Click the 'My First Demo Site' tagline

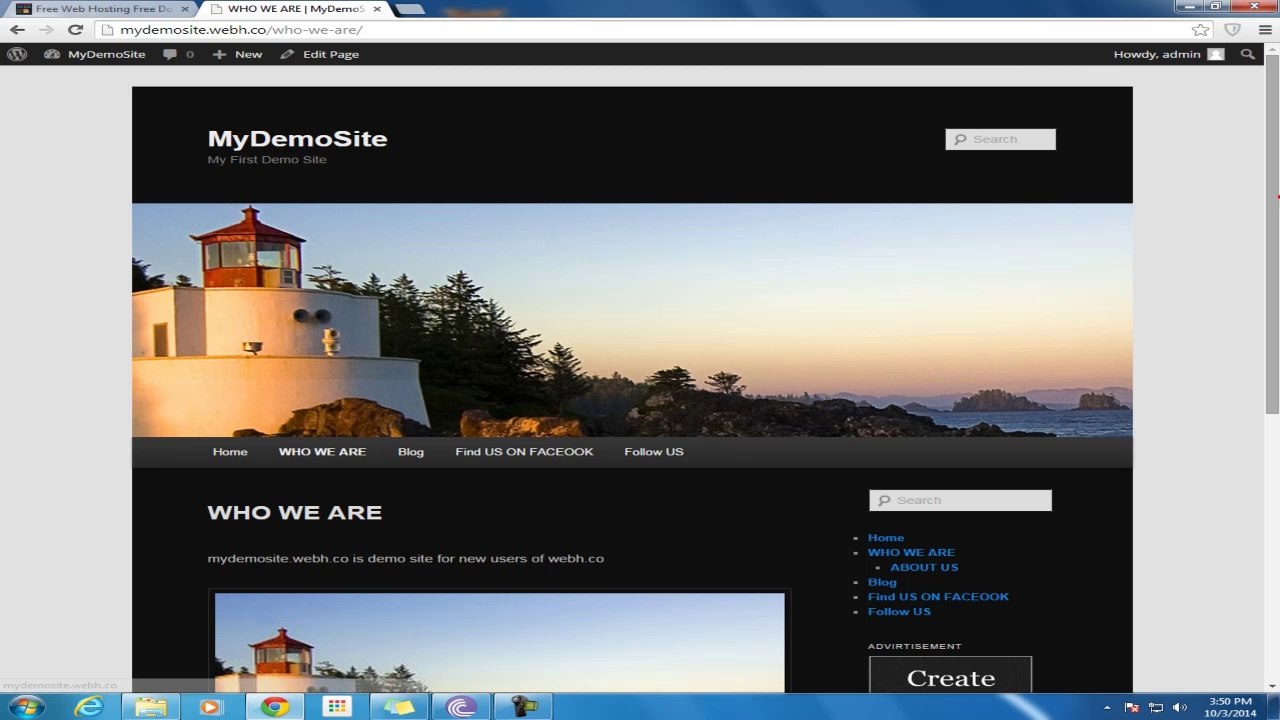tap(267, 160)
